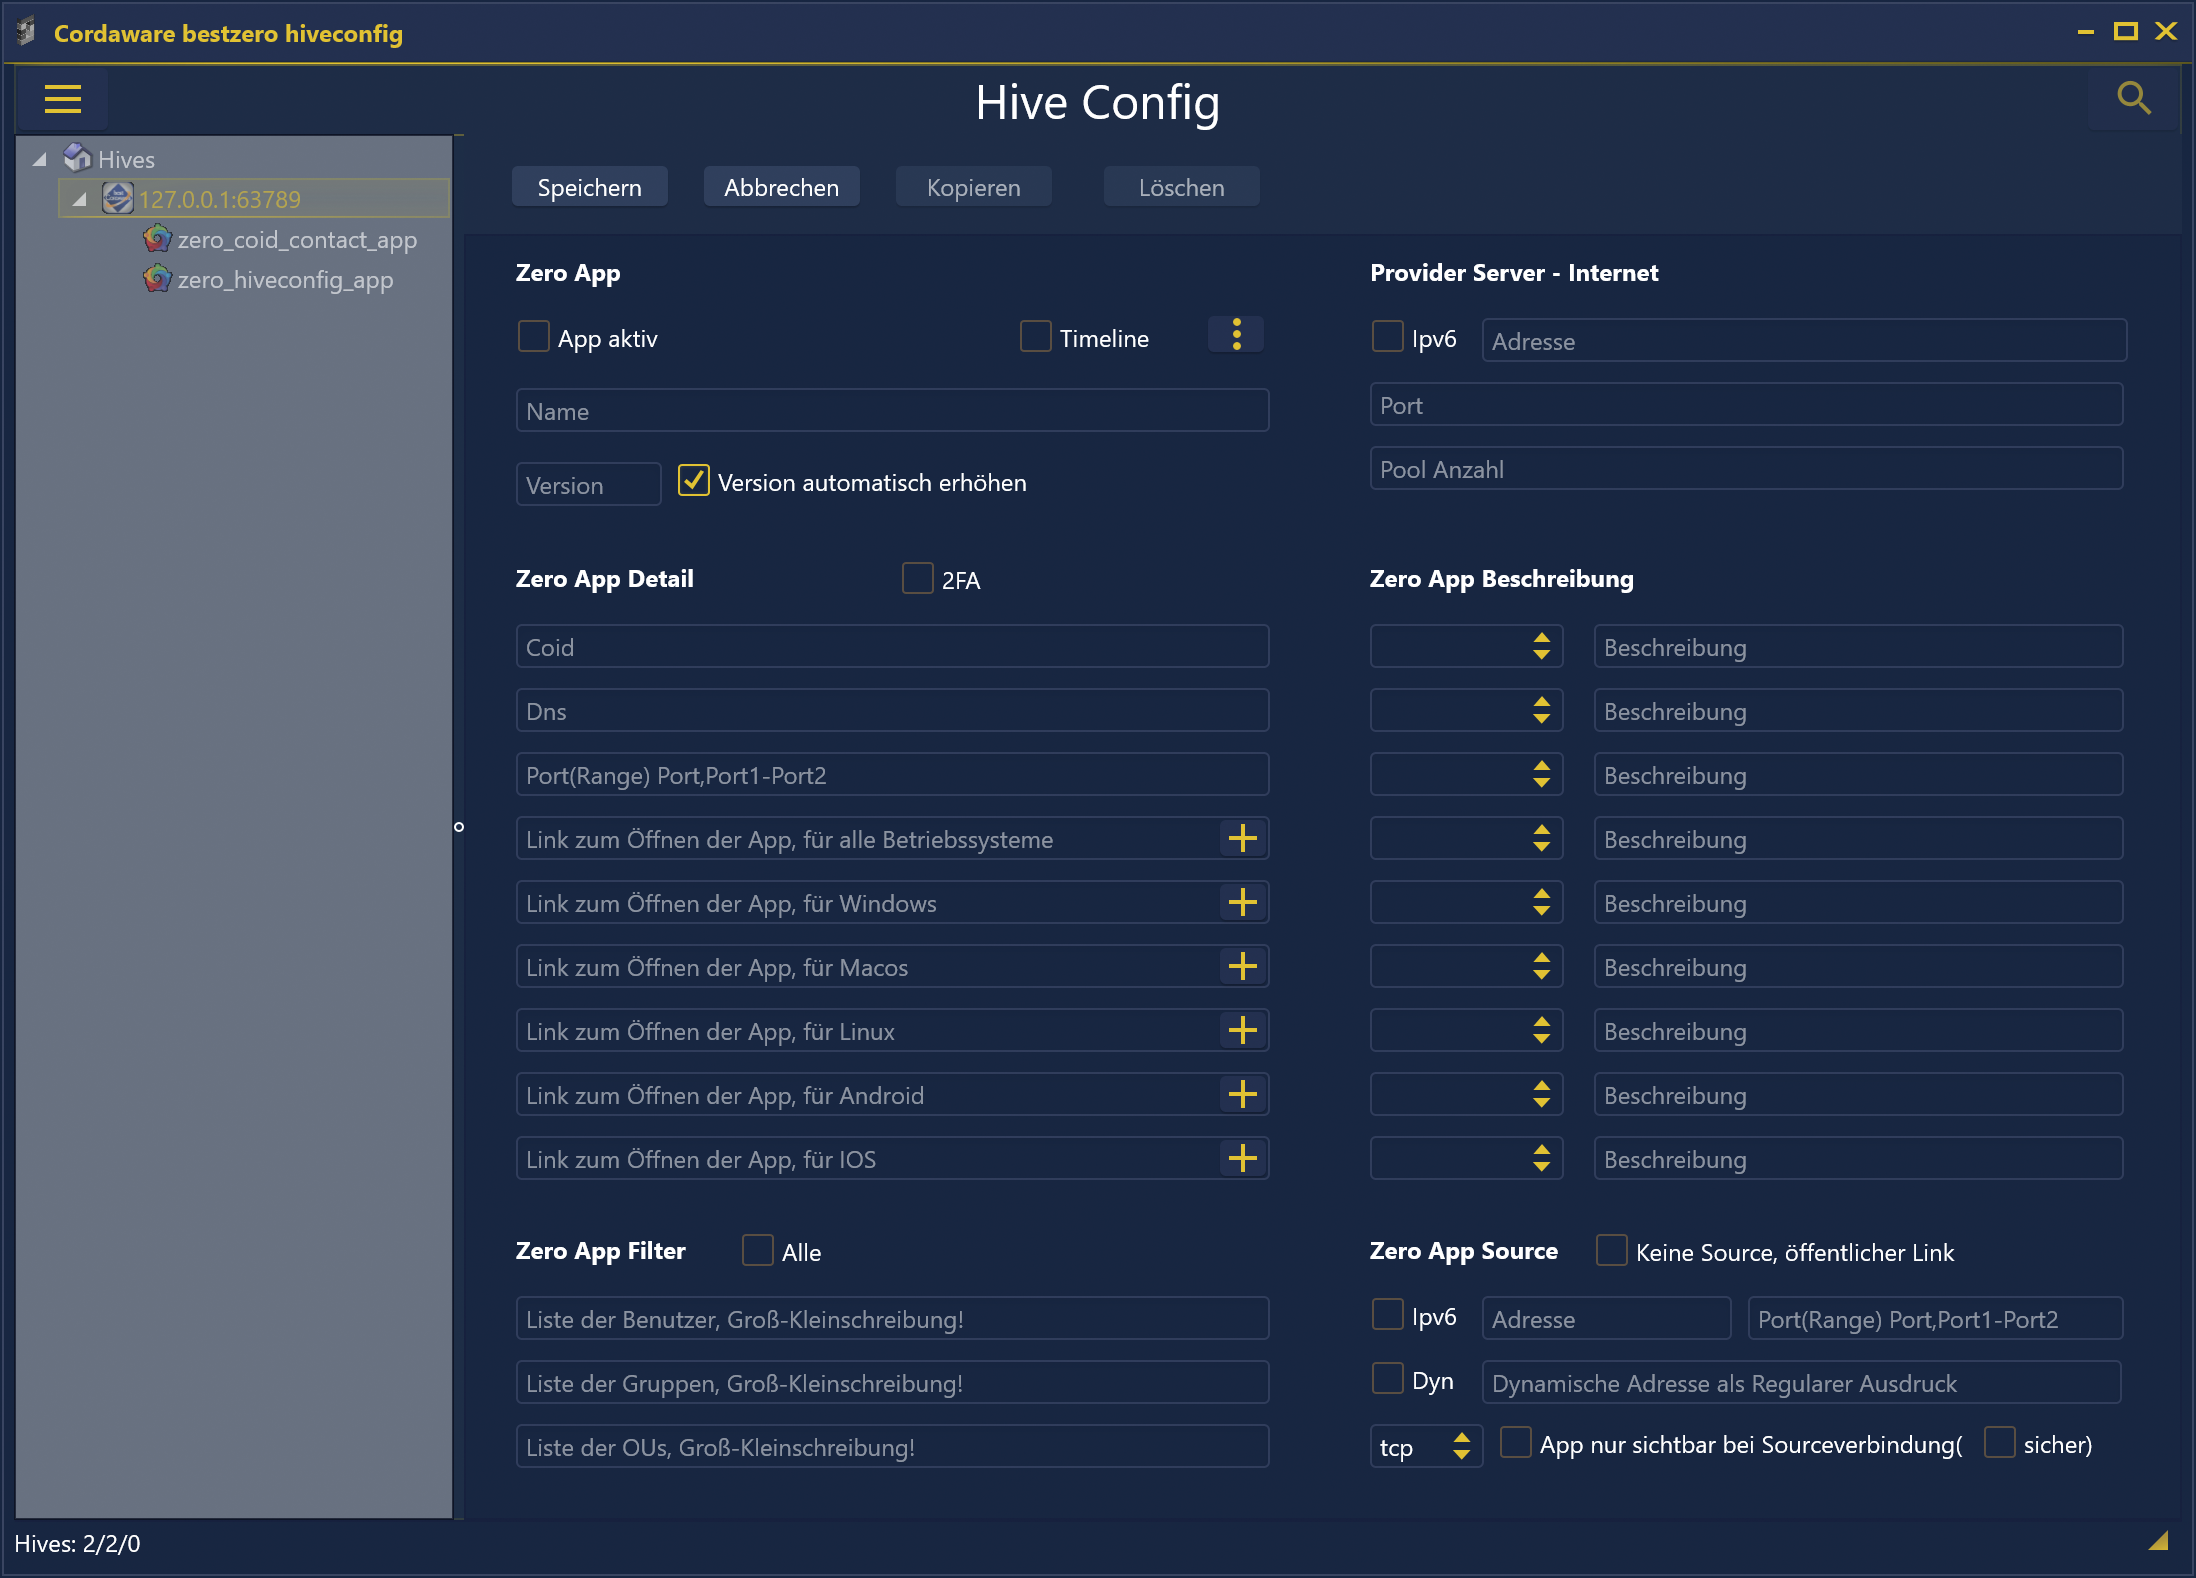Select the Kopieren menu action
The height and width of the screenshot is (1578, 2196).
pos(972,186)
